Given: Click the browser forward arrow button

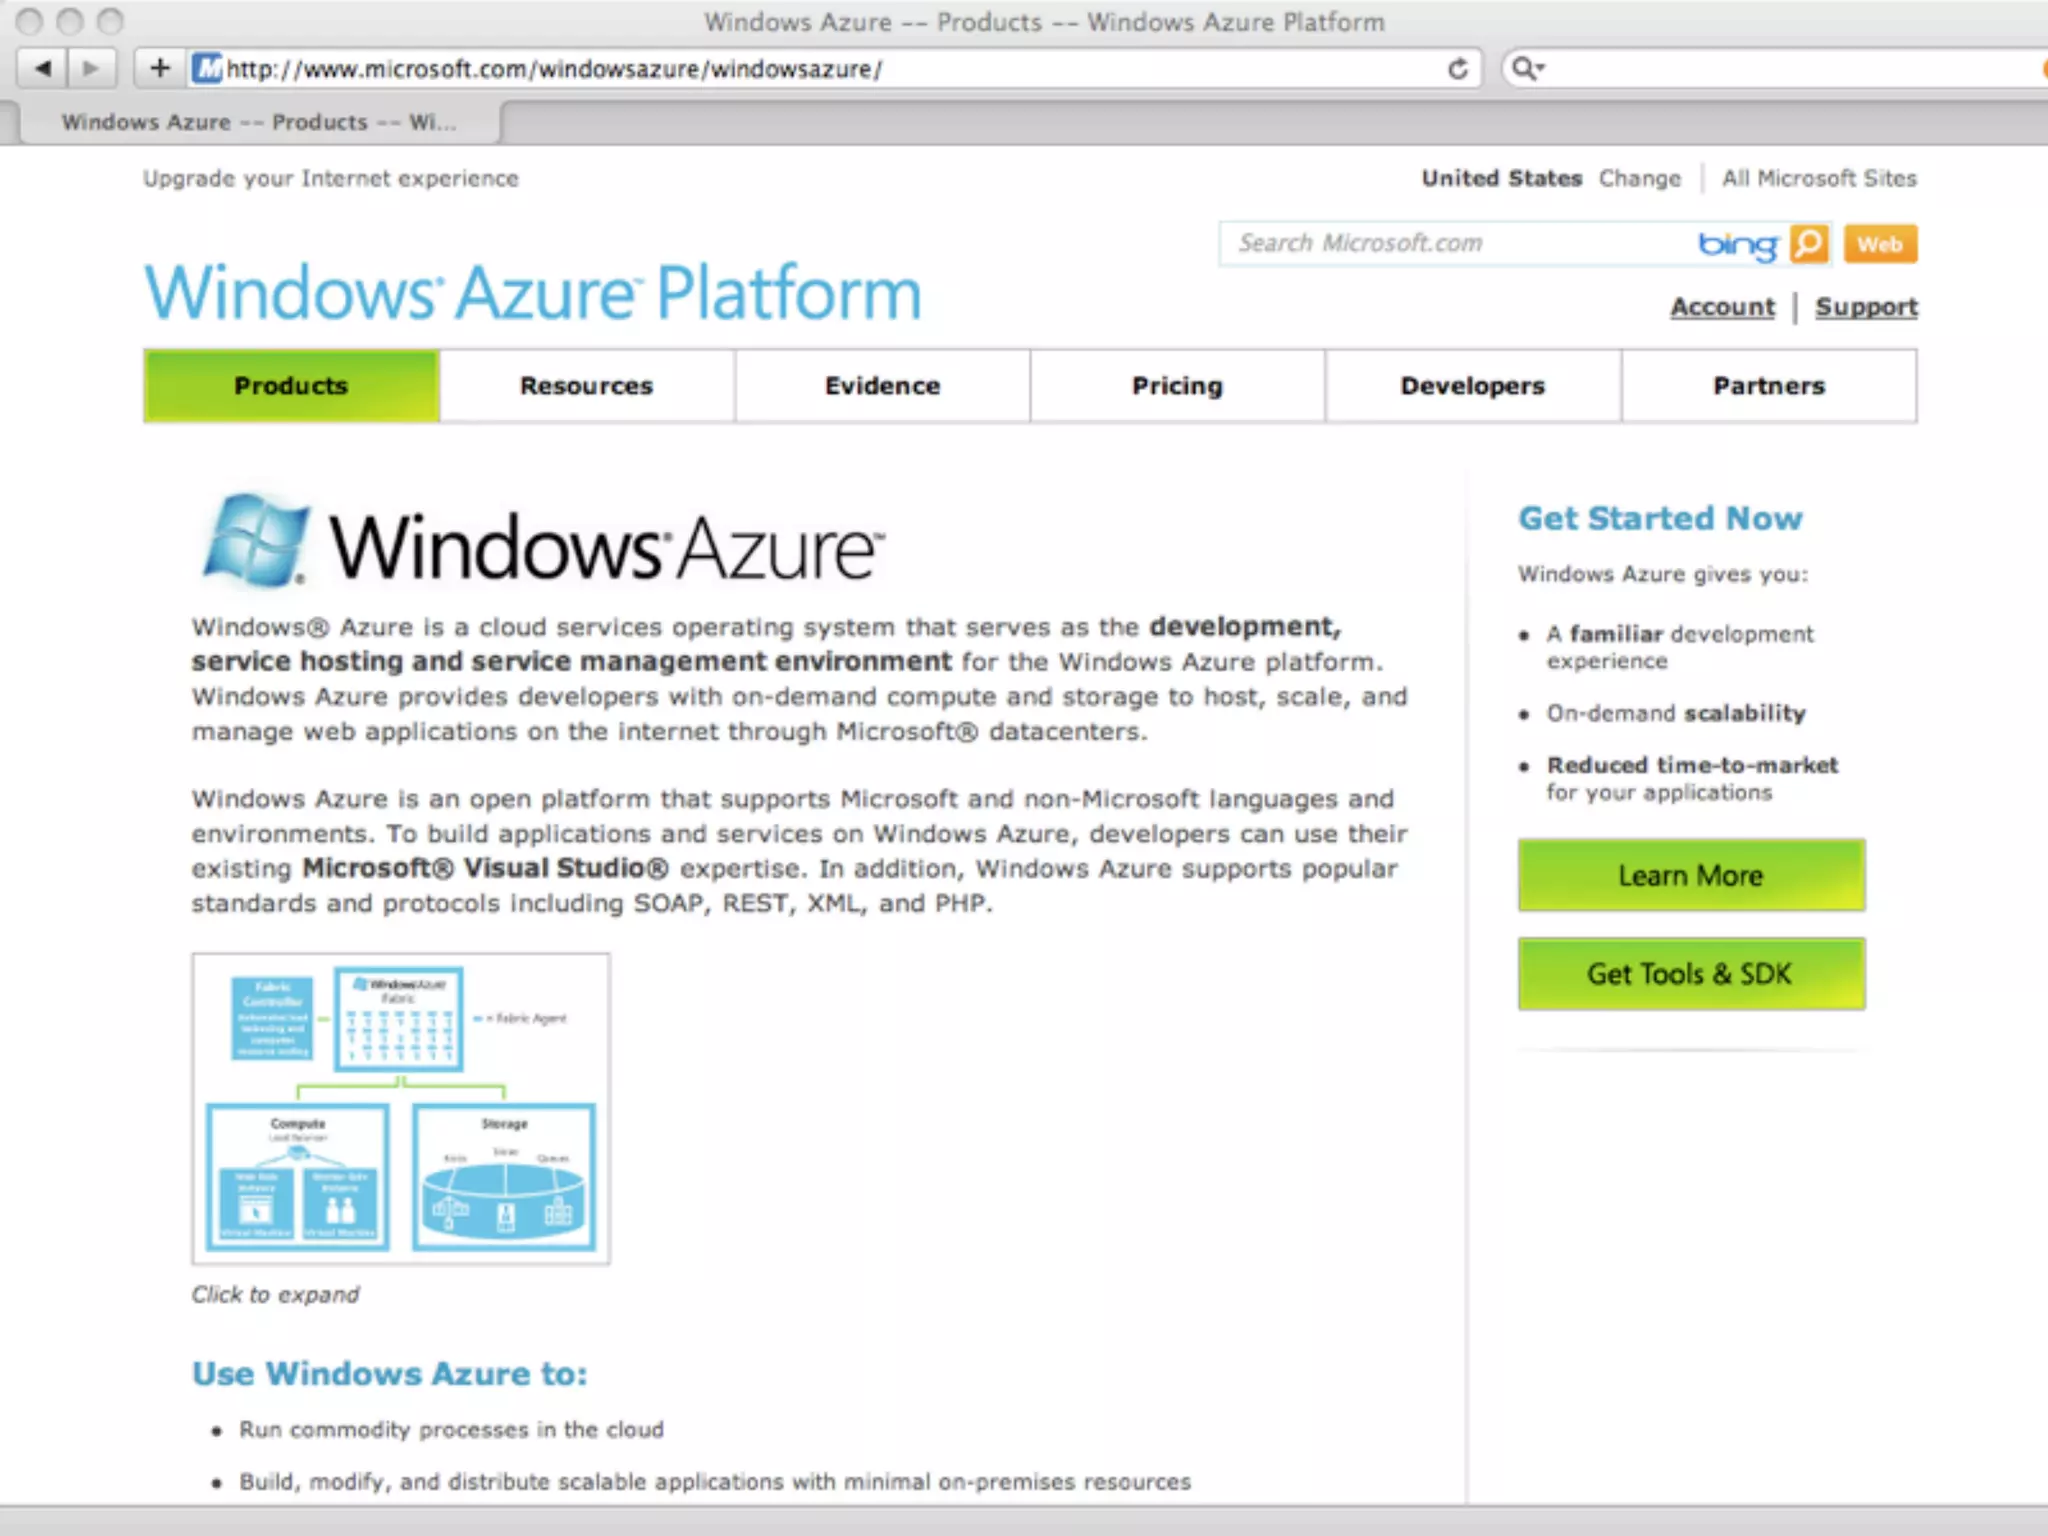Looking at the screenshot, I should pyautogui.click(x=91, y=69).
